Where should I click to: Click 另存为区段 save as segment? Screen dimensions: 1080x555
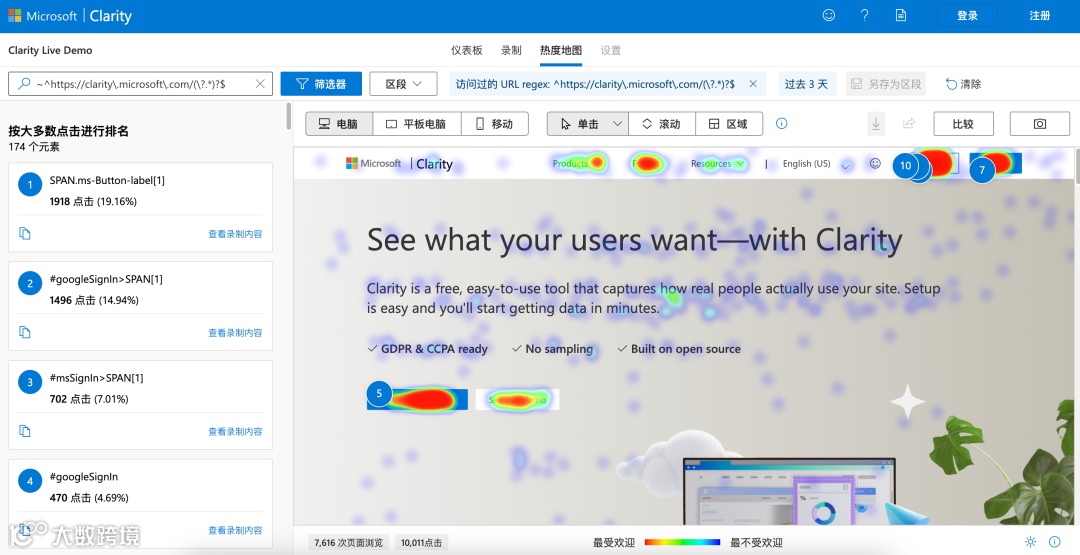pyautogui.click(x=886, y=84)
